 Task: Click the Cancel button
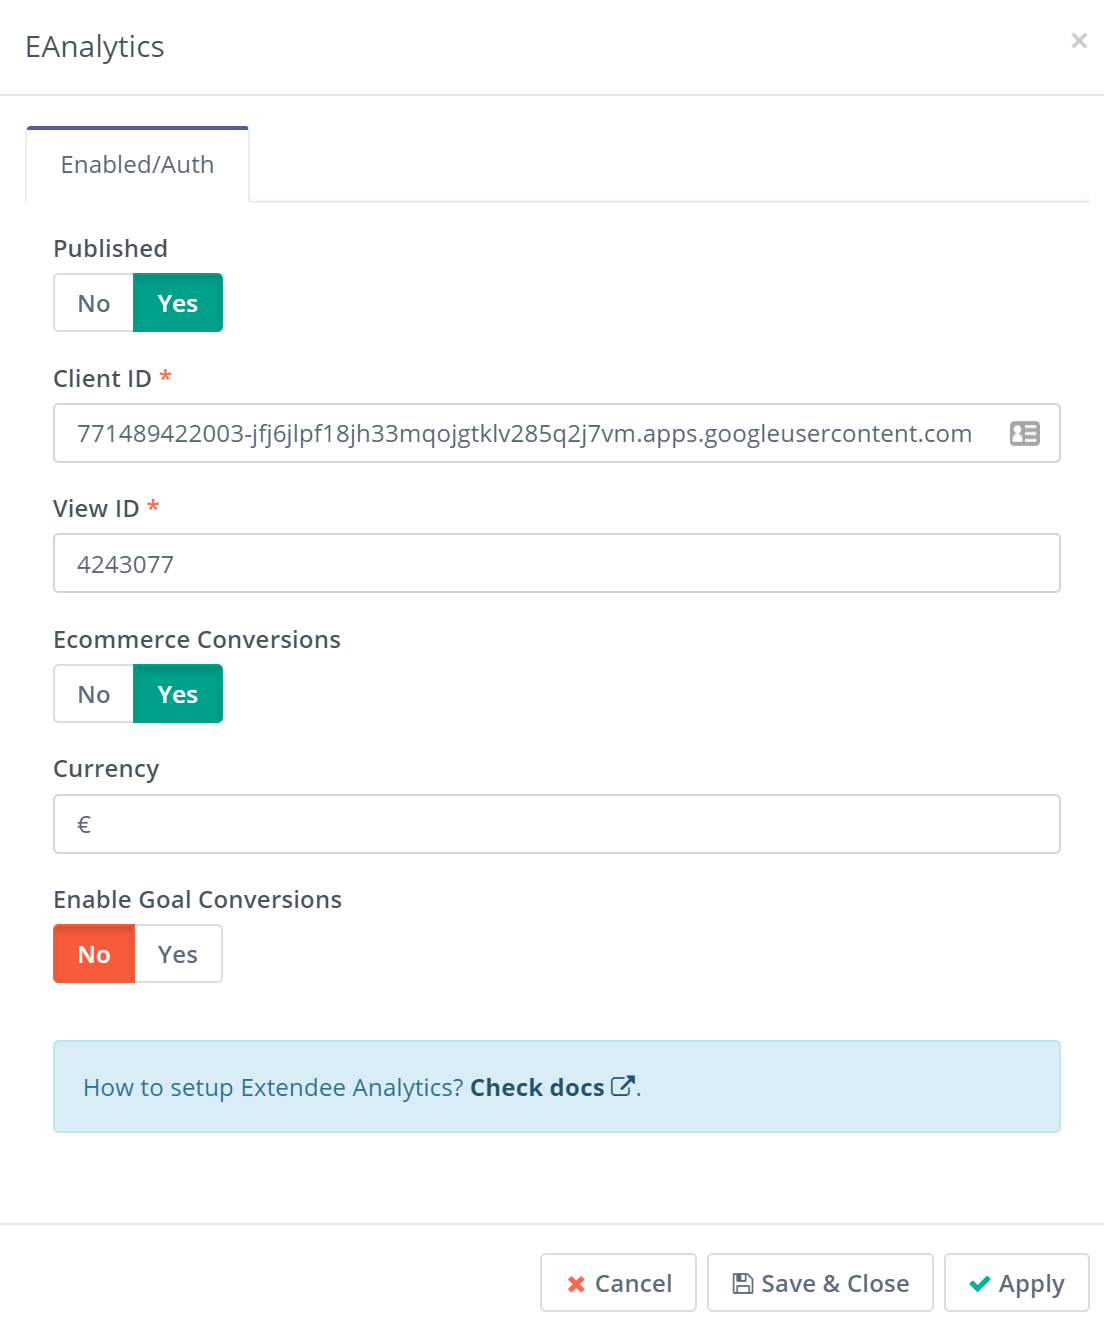click(618, 1283)
